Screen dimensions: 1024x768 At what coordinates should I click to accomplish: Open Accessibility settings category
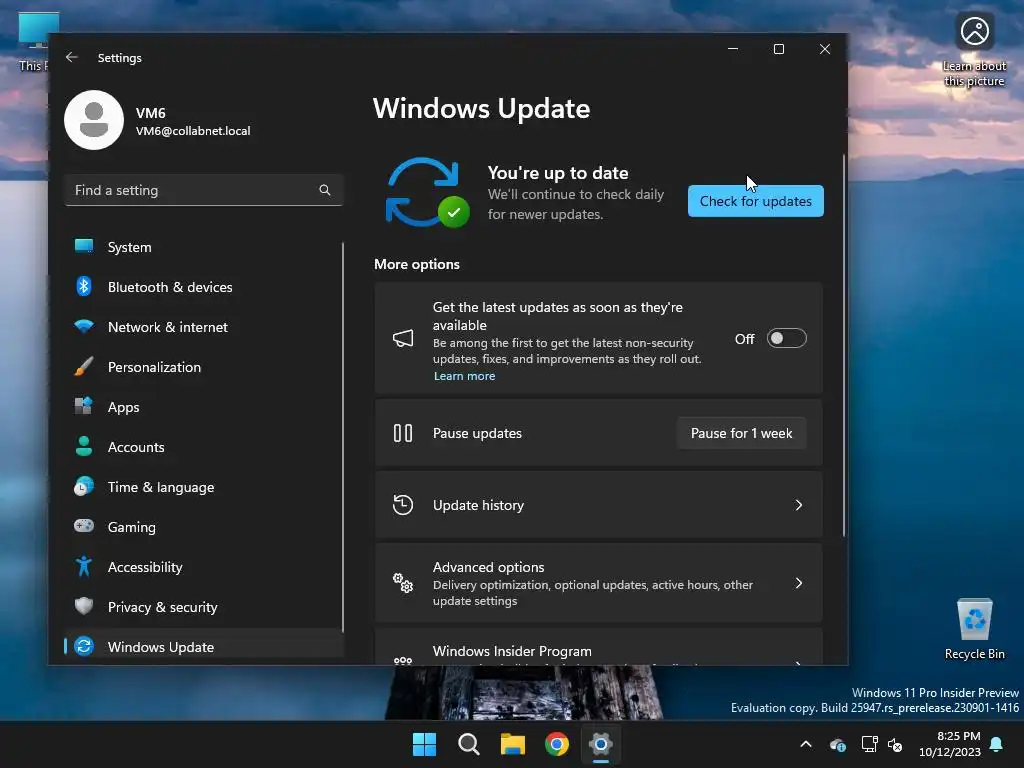[x=204, y=567]
